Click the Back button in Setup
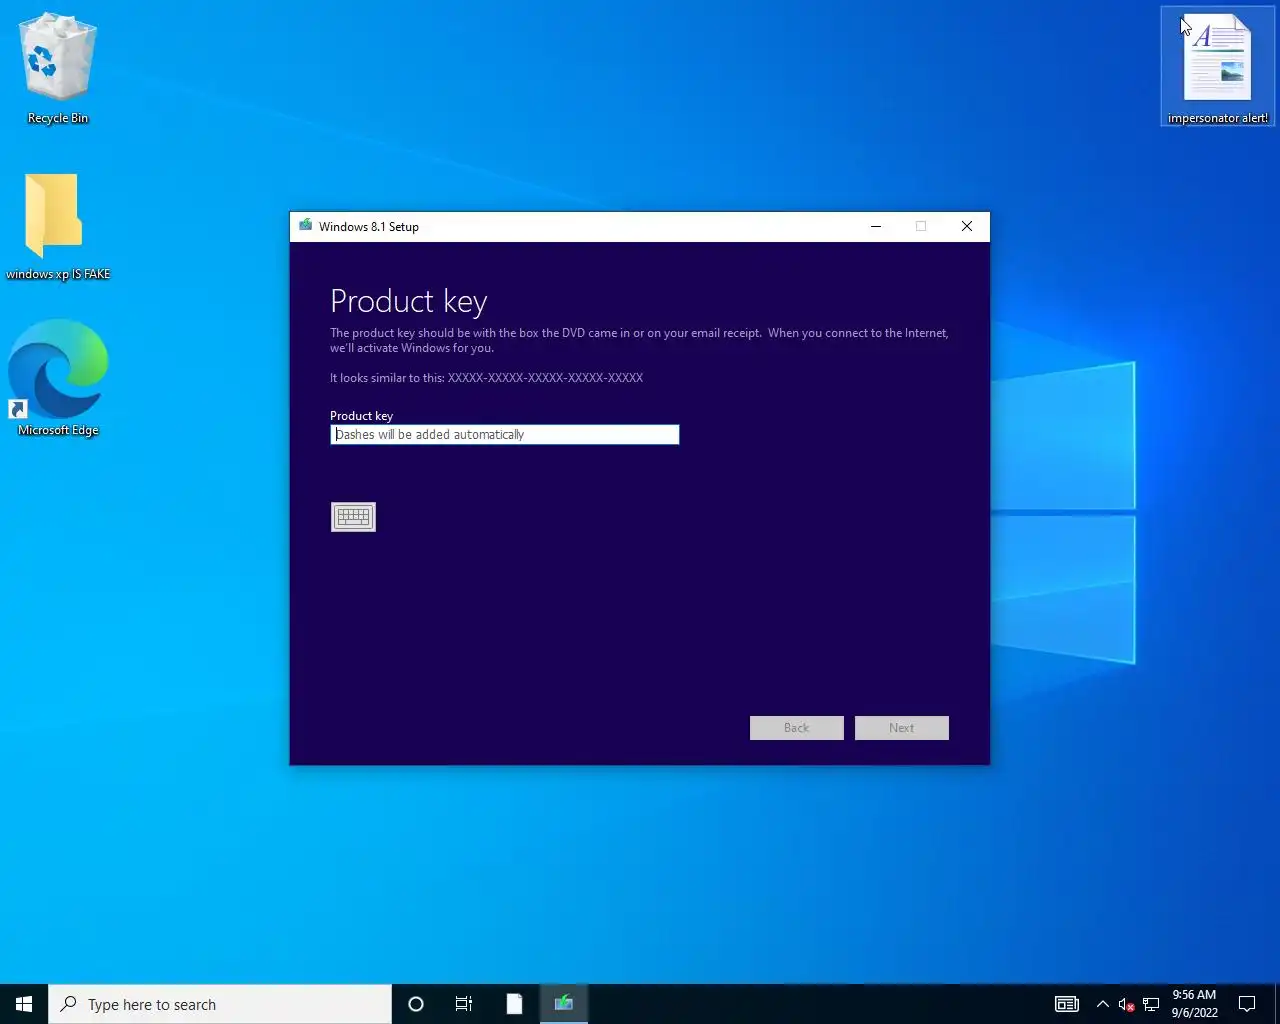 pos(796,728)
